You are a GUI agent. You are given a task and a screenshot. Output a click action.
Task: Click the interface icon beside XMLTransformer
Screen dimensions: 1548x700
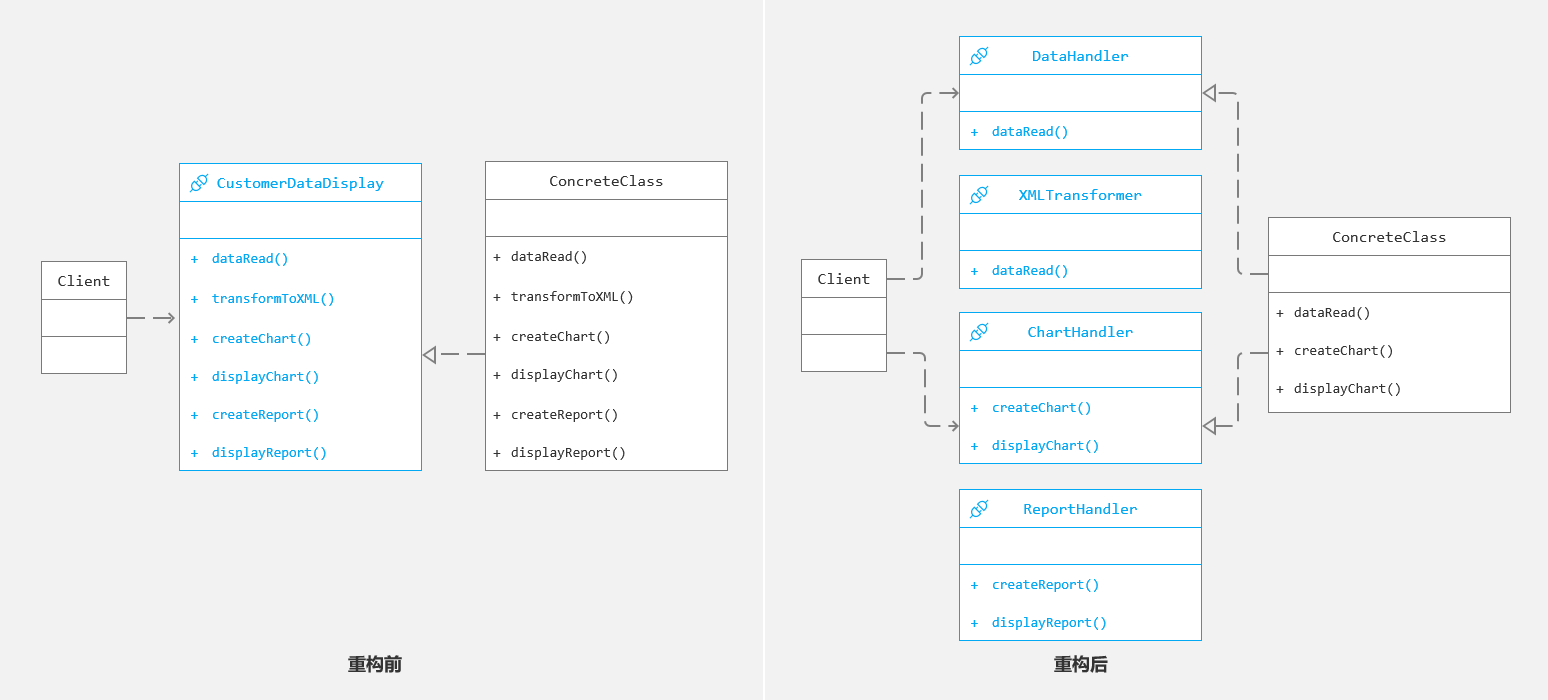(979, 195)
